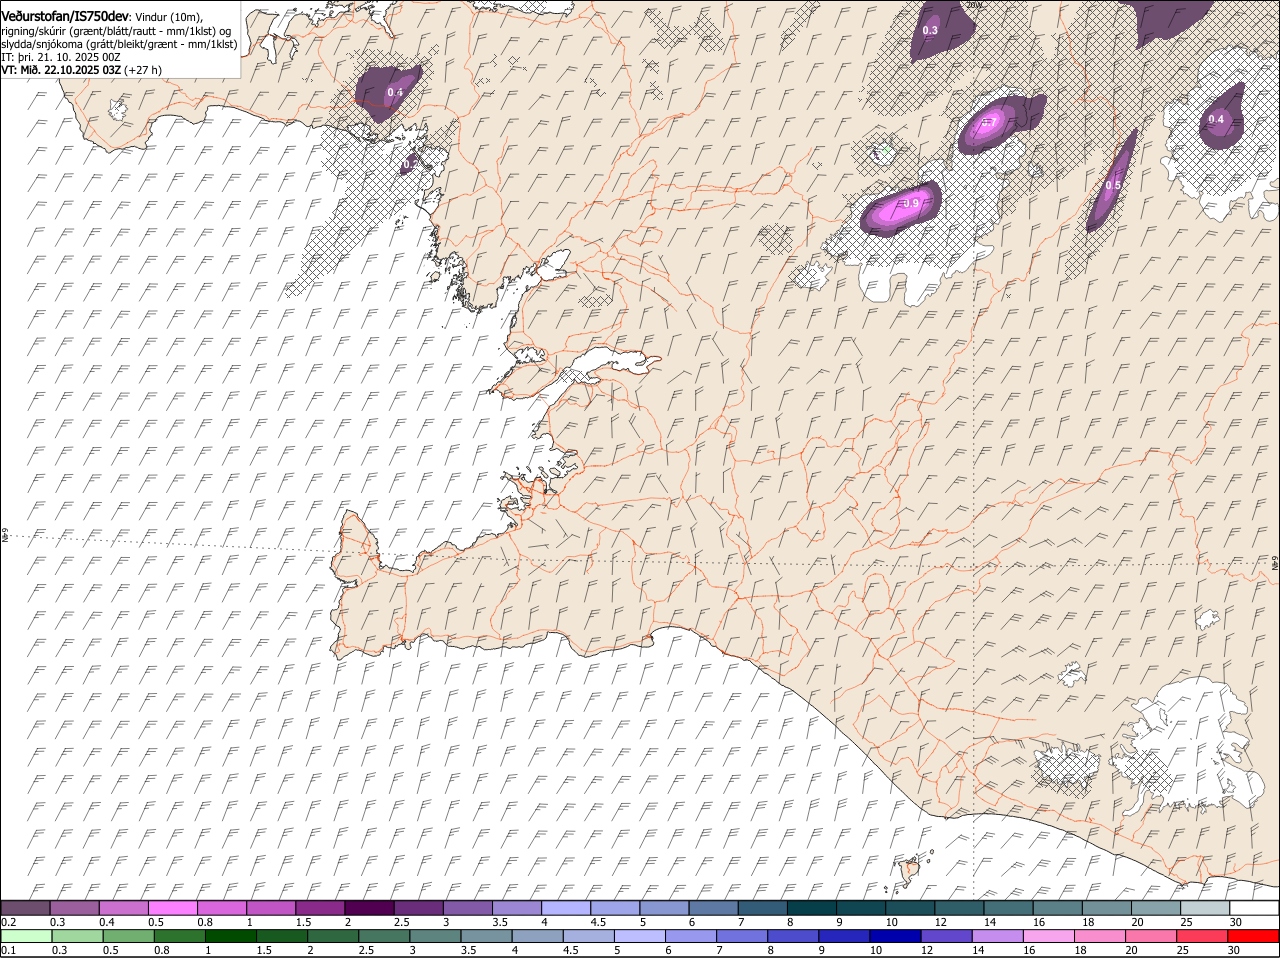Click the IT: þri. 21. 10. 2025 00Z line

click(61, 57)
